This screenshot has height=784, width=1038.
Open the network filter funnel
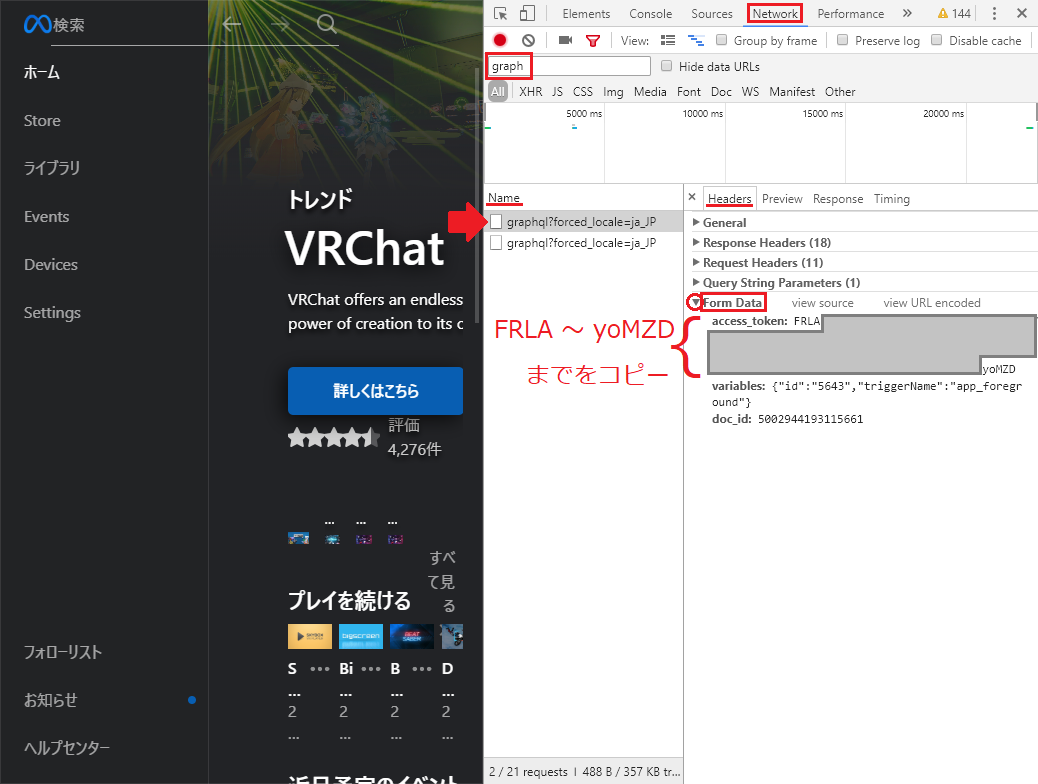[x=592, y=40]
